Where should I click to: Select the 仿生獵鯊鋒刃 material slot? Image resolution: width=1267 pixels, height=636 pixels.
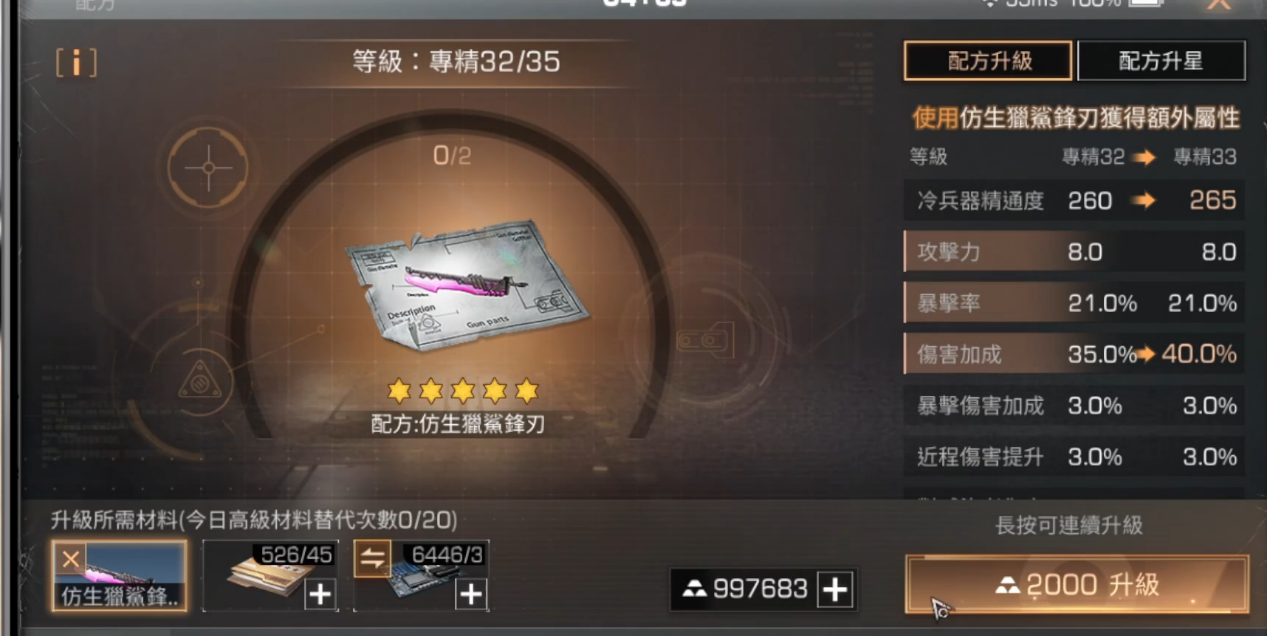pos(119,576)
